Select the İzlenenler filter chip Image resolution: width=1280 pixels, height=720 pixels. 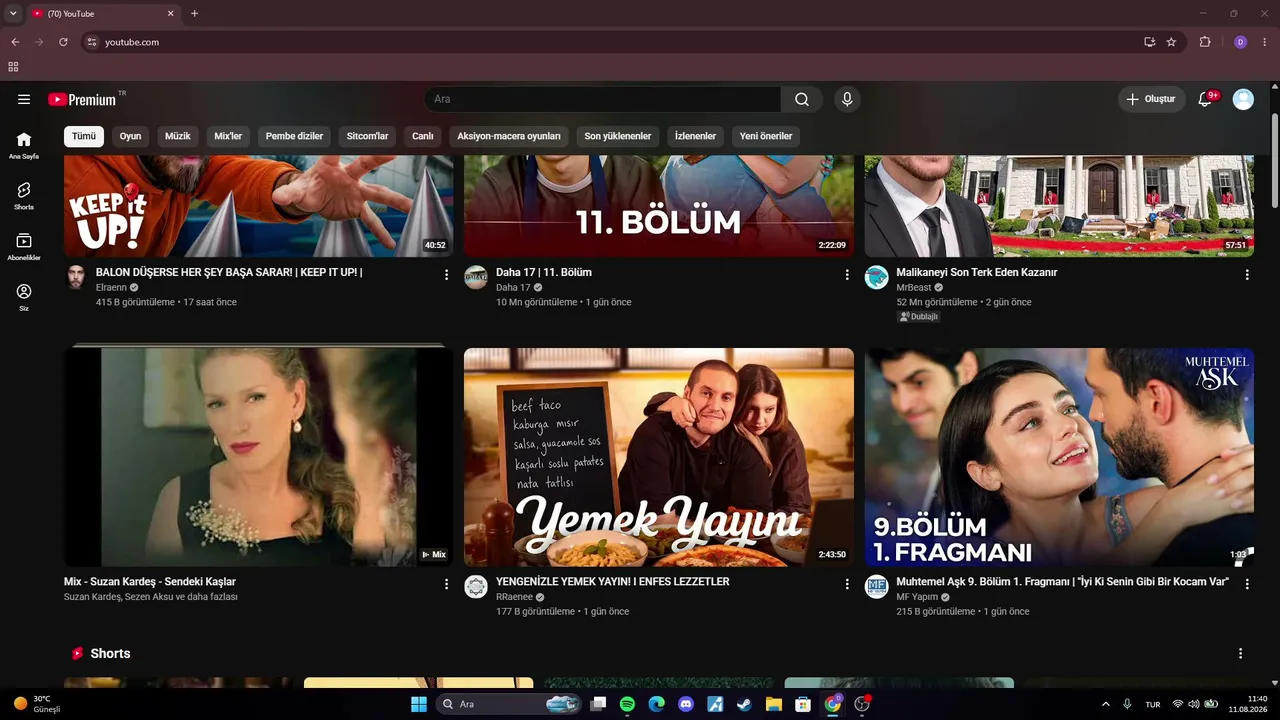[696, 136]
